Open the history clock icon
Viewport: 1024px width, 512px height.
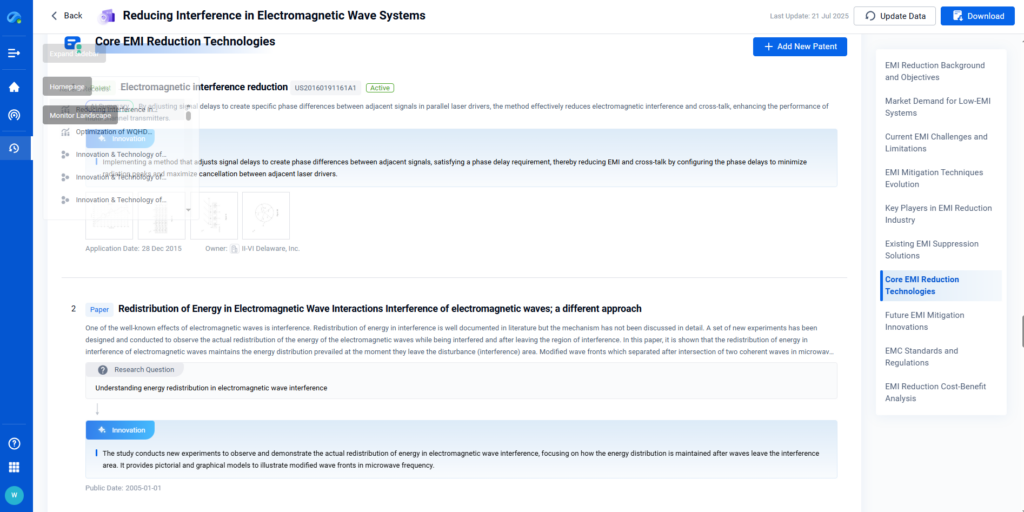(14, 148)
